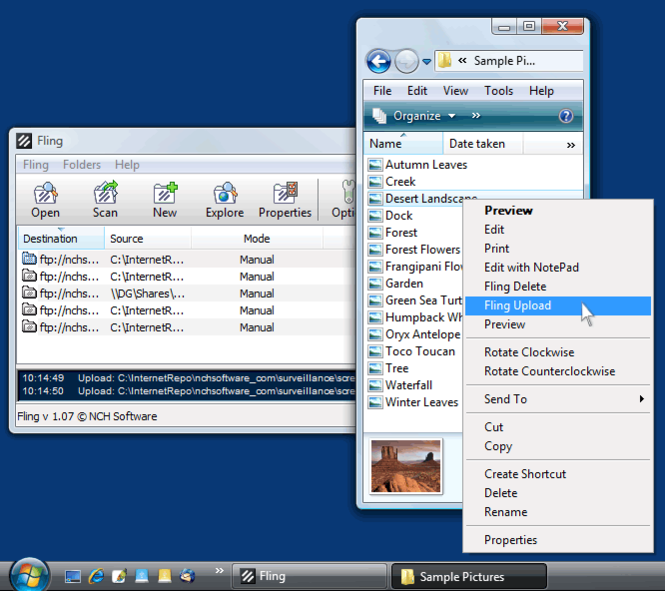Click the Tree file icon
Screen dimensions: 665x591
(375, 368)
